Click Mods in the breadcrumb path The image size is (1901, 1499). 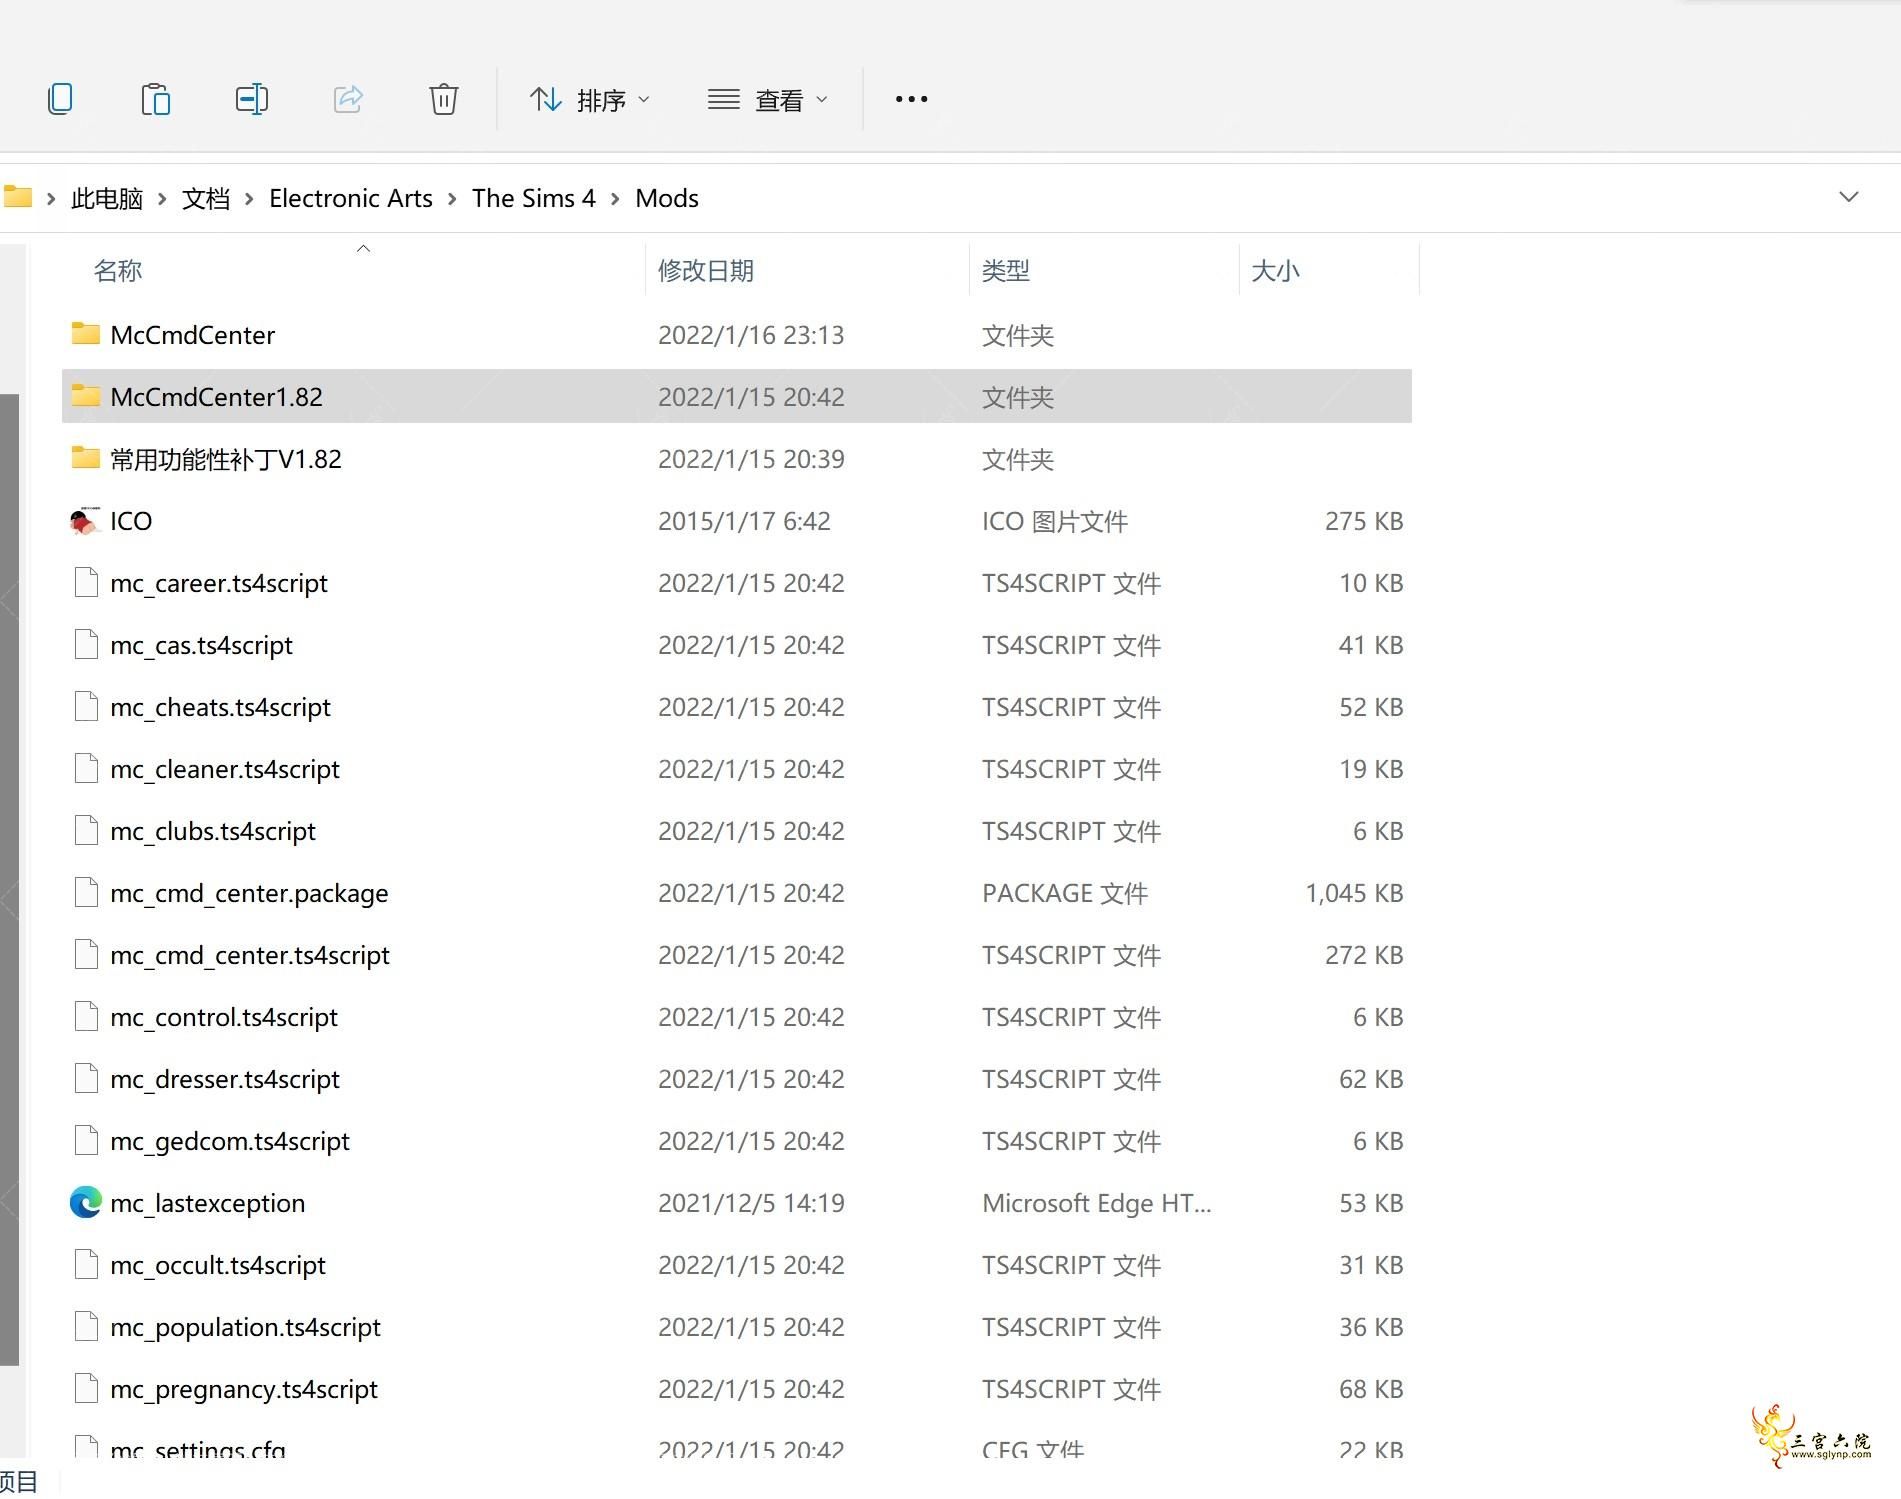[667, 198]
